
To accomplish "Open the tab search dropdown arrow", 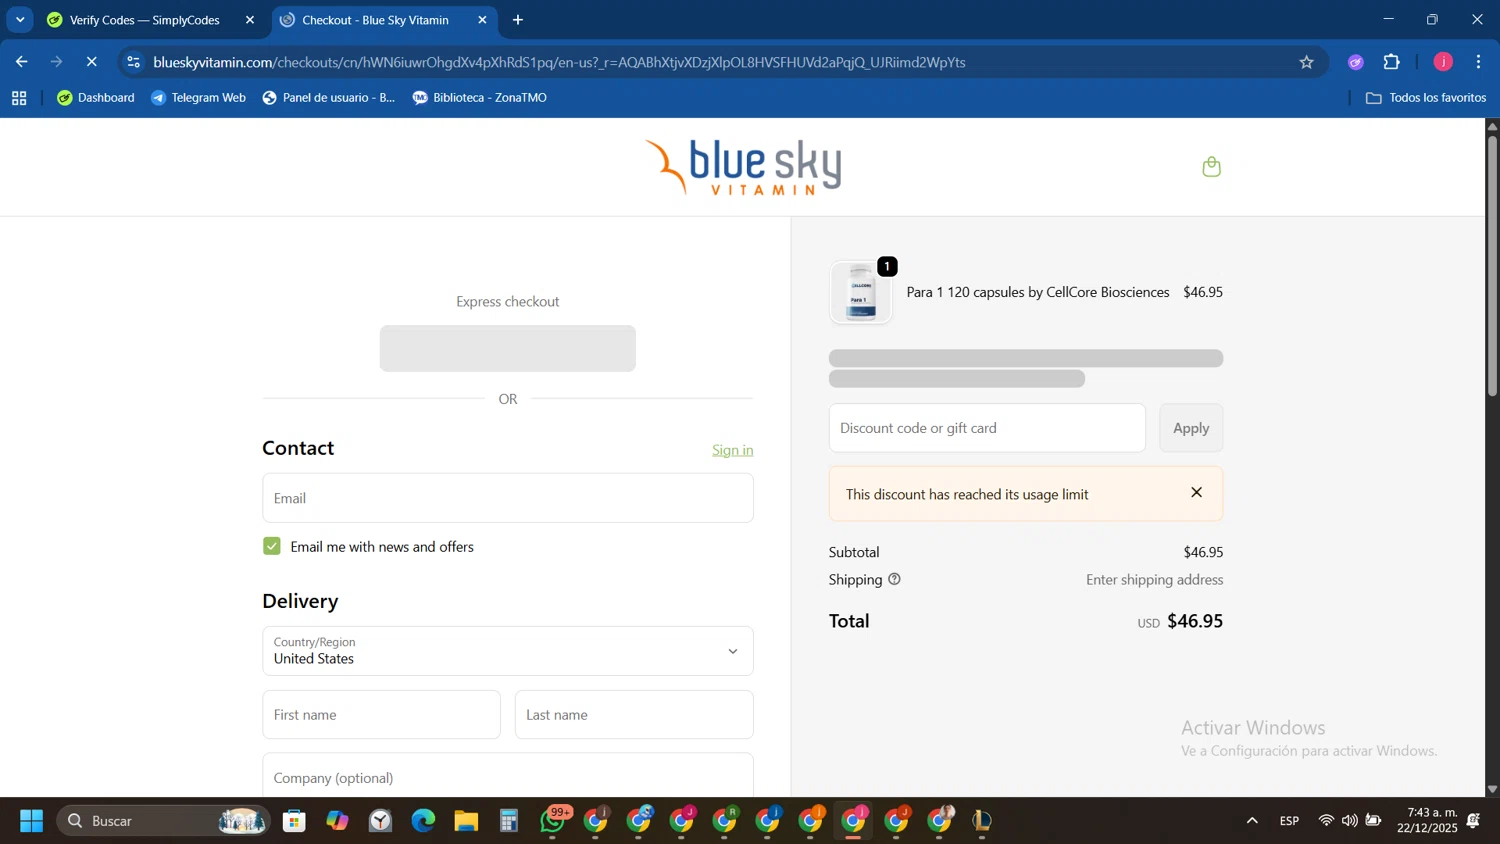I will [20, 20].
